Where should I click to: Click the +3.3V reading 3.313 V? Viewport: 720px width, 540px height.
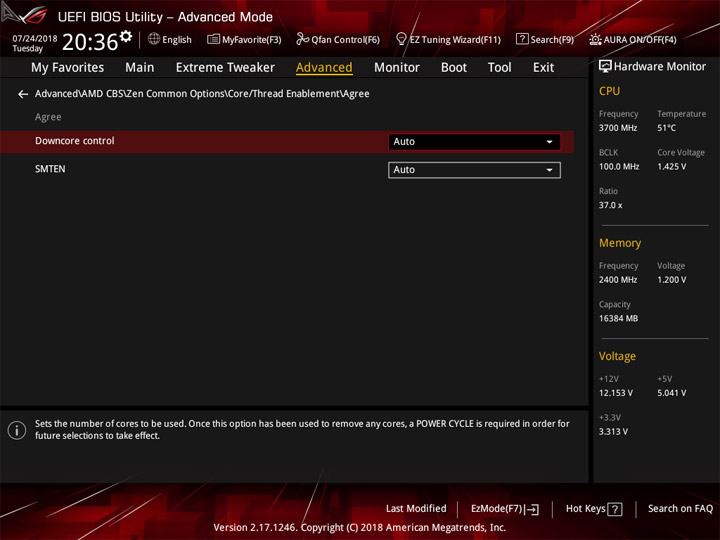tap(613, 432)
